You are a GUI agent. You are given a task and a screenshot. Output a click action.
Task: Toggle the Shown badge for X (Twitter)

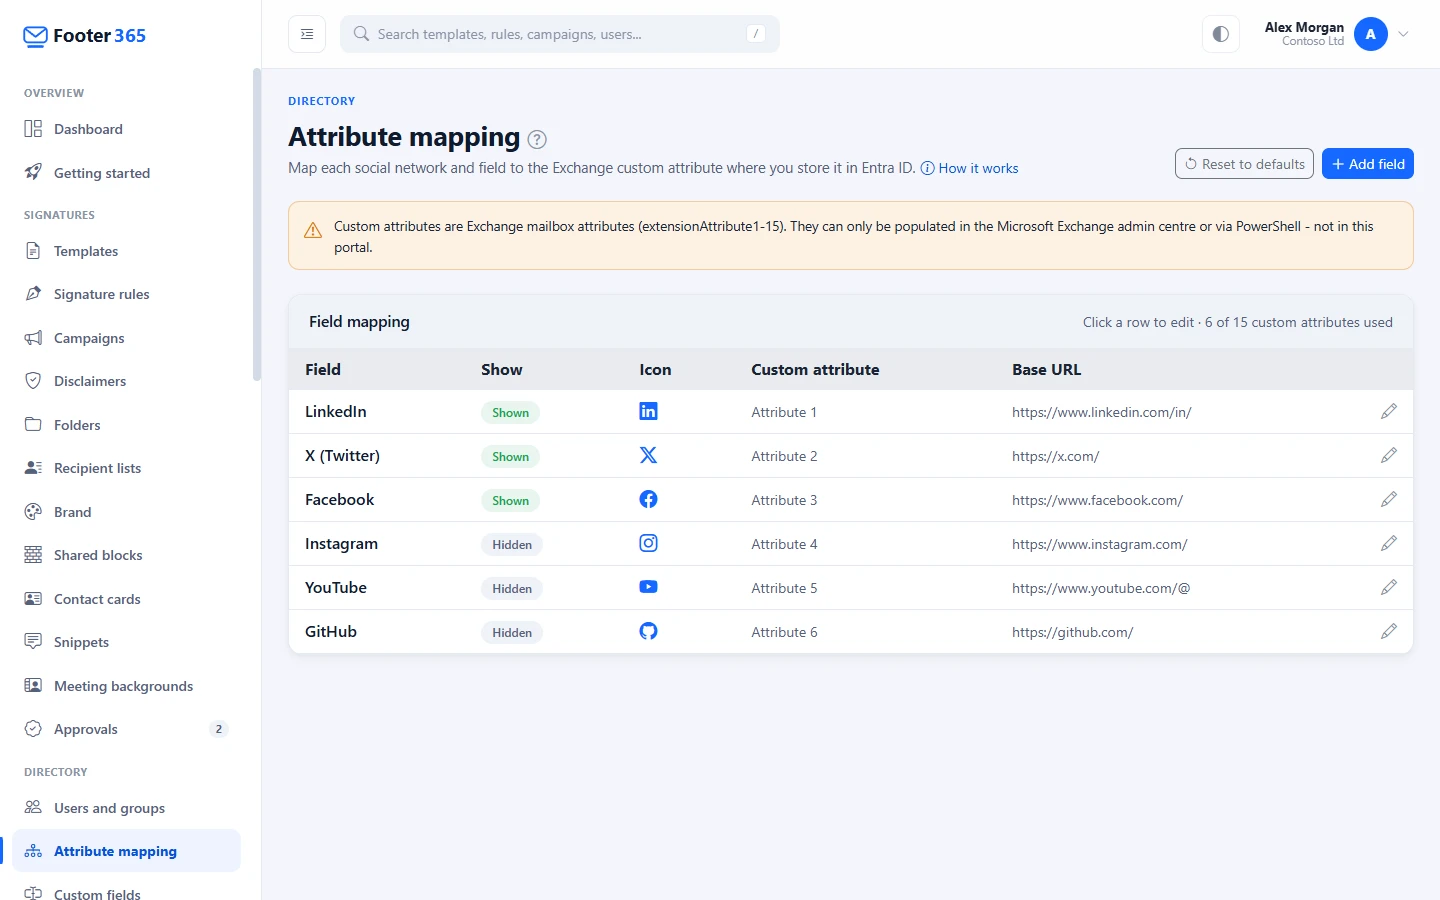pos(510,457)
